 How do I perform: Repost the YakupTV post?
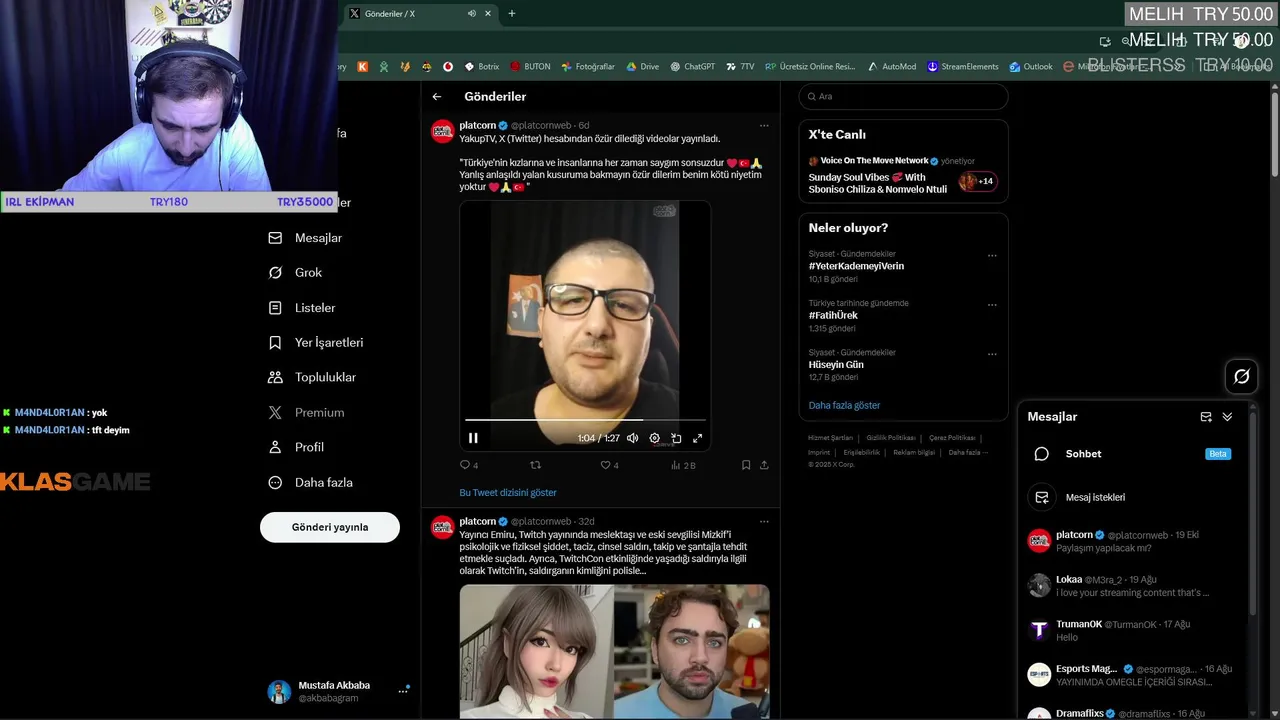pyautogui.click(x=535, y=465)
